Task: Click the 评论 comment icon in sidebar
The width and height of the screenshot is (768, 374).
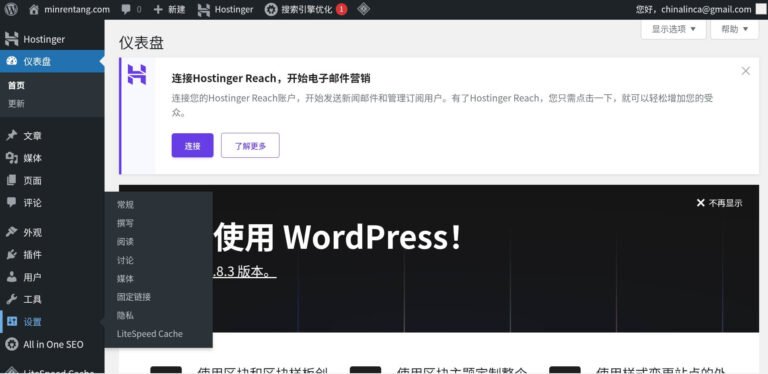Action: pos(12,203)
